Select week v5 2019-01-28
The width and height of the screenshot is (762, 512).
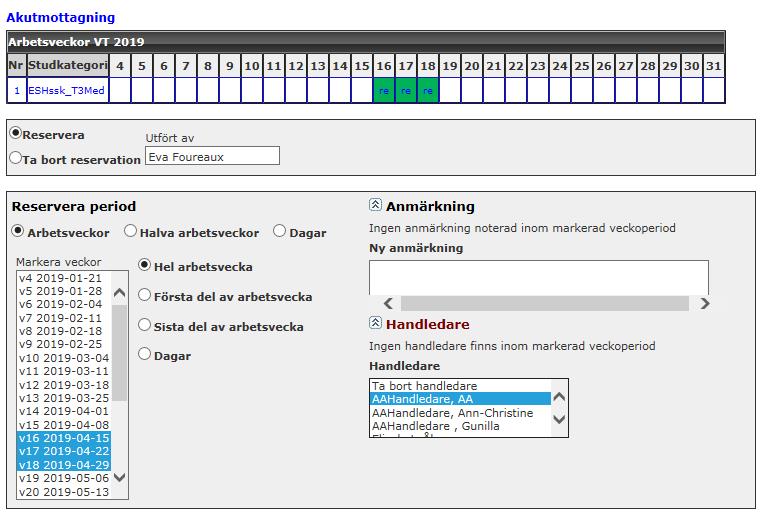point(64,291)
